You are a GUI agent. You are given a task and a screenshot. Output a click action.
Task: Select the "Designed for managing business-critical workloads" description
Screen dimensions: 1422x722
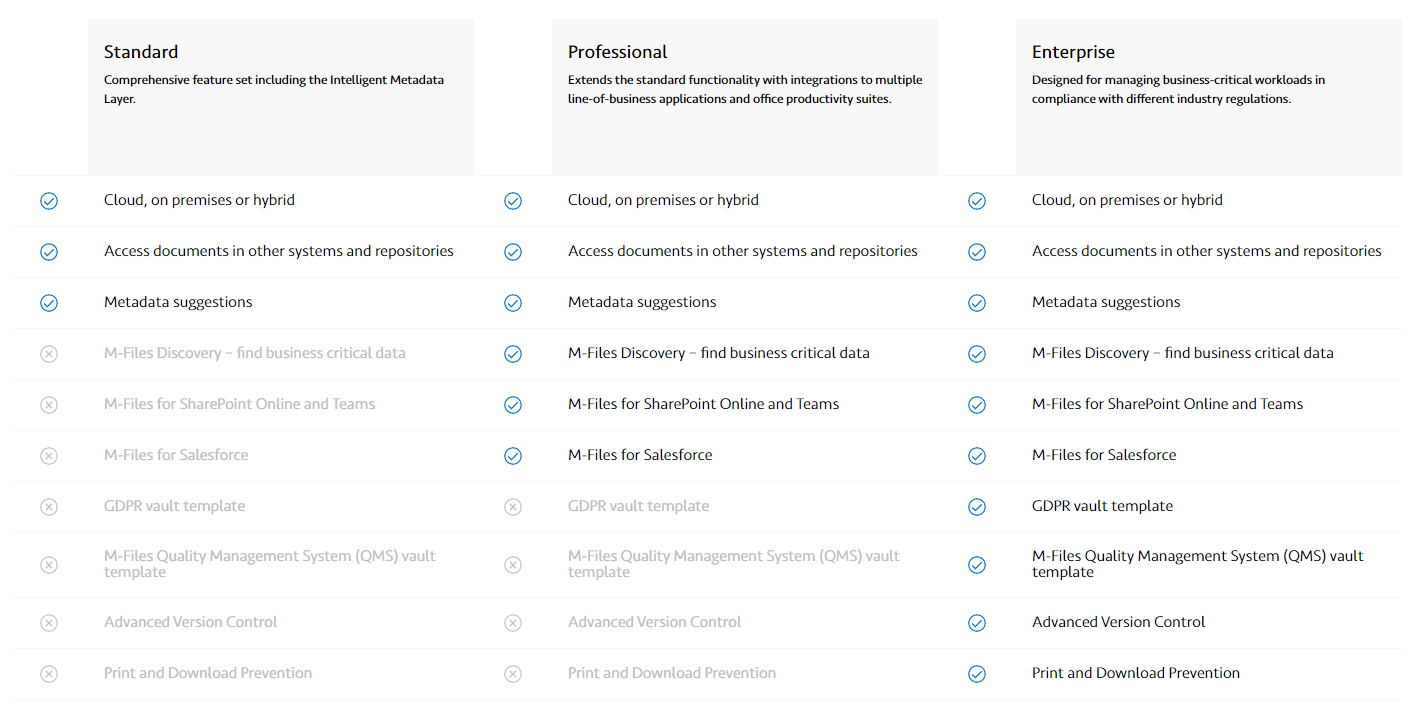click(x=1179, y=89)
